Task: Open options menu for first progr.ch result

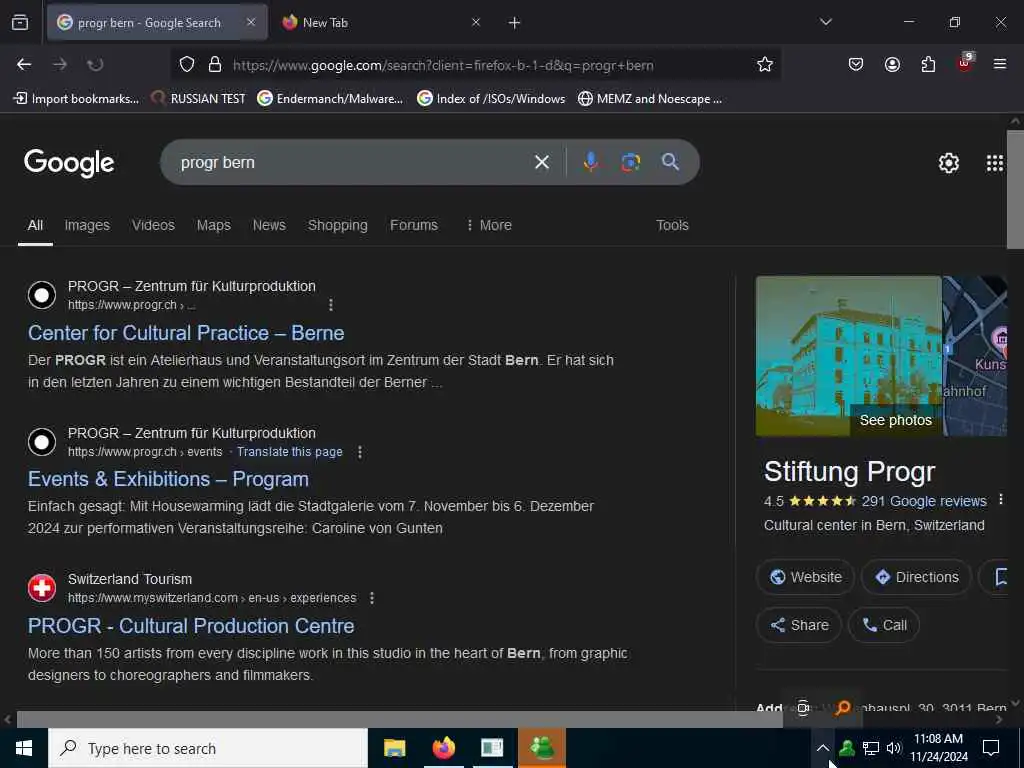Action: click(331, 305)
